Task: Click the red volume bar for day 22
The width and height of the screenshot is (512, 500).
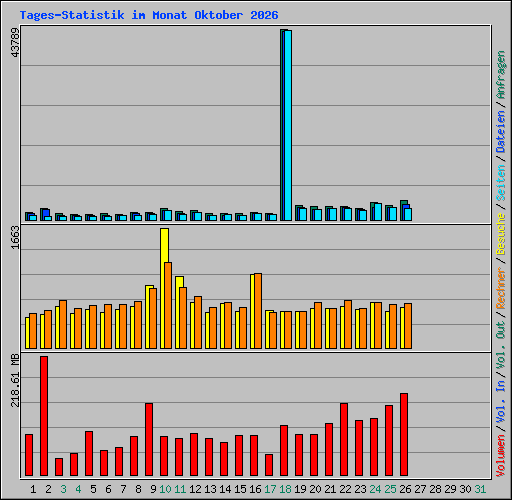Action: tap(344, 439)
